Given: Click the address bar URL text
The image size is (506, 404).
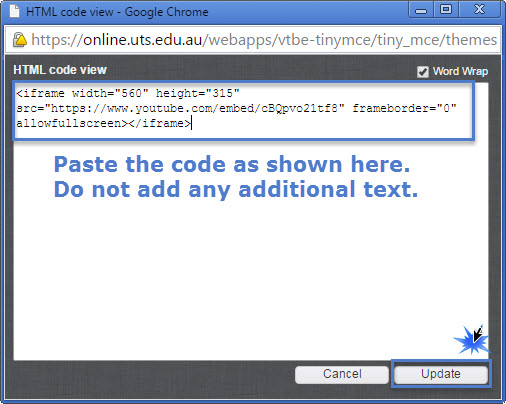Looking at the screenshot, I should click(264, 40).
